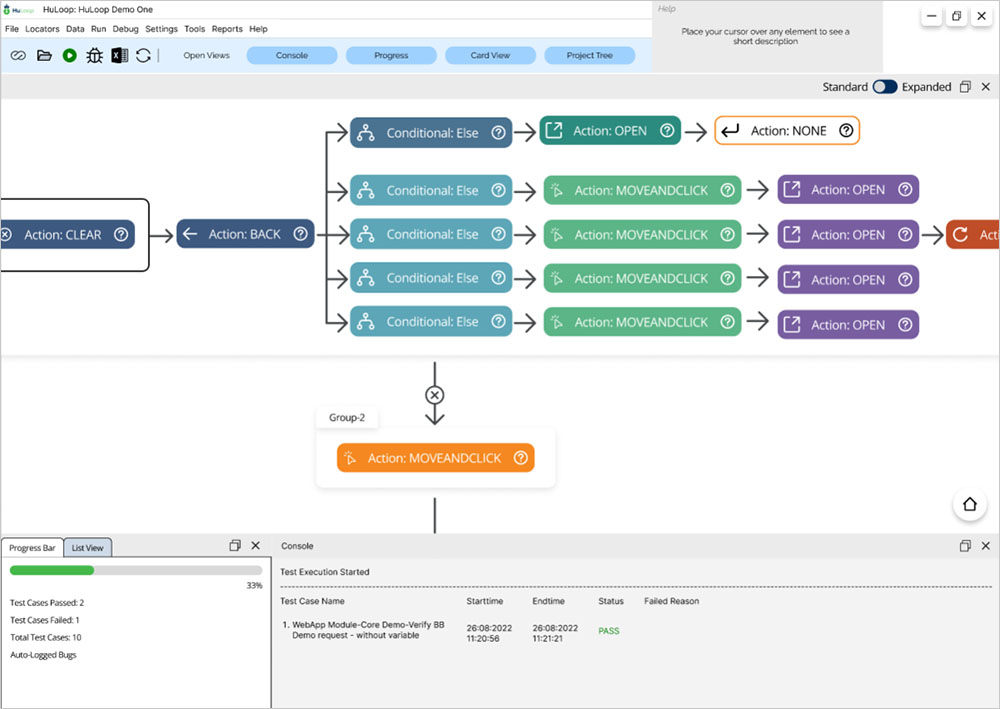
Task: Open help for the Group-2 MOVEANDCLICK action
Action: [520, 457]
